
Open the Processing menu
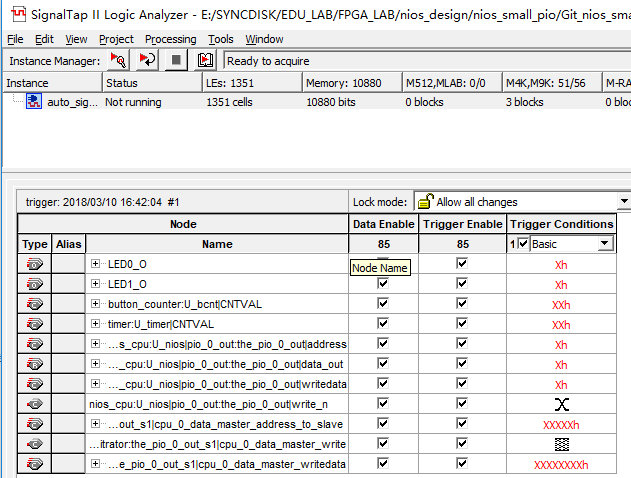(x=171, y=39)
